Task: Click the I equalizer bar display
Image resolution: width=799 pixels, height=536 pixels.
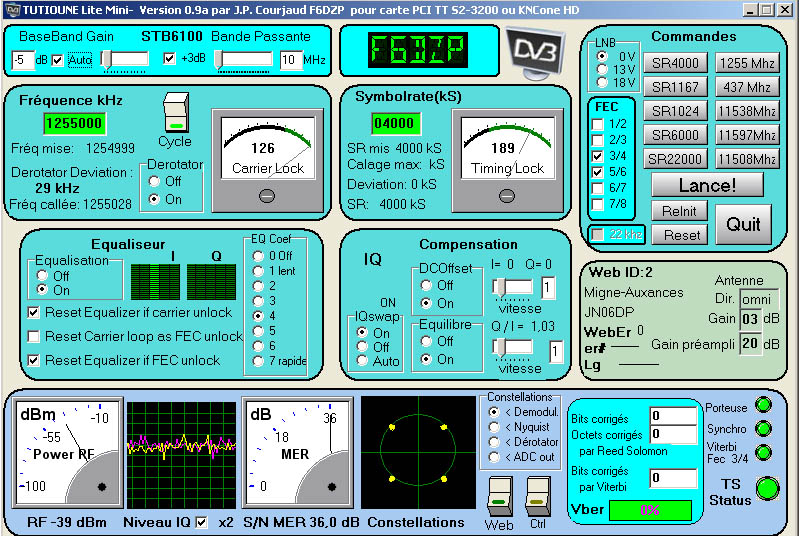Action: pos(155,282)
